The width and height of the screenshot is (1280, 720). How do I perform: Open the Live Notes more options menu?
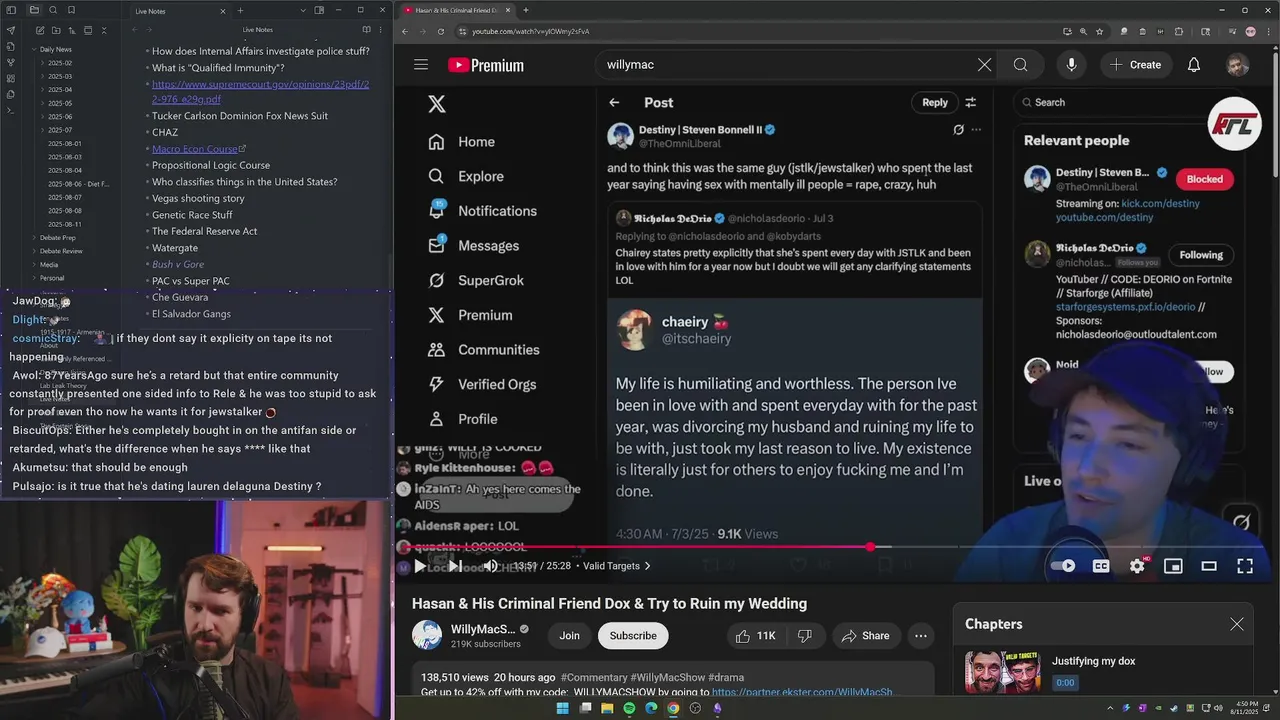pos(381,30)
